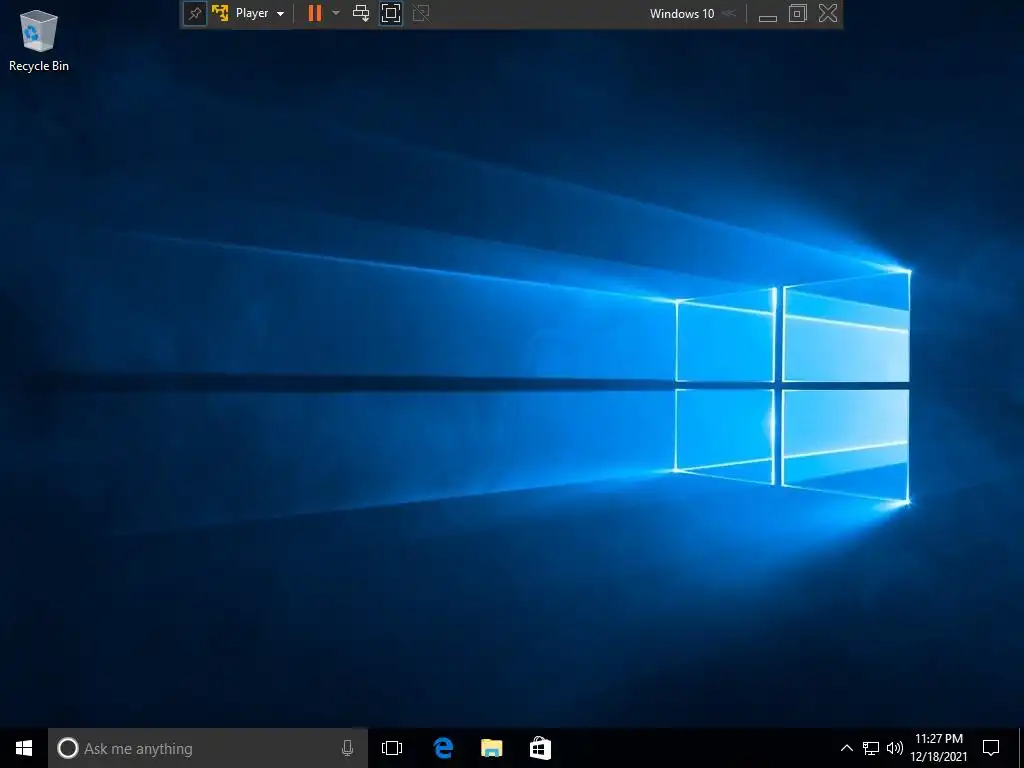Click the Cortana circle icon
The width and height of the screenshot is (1024, 768).
coord(67,748)
